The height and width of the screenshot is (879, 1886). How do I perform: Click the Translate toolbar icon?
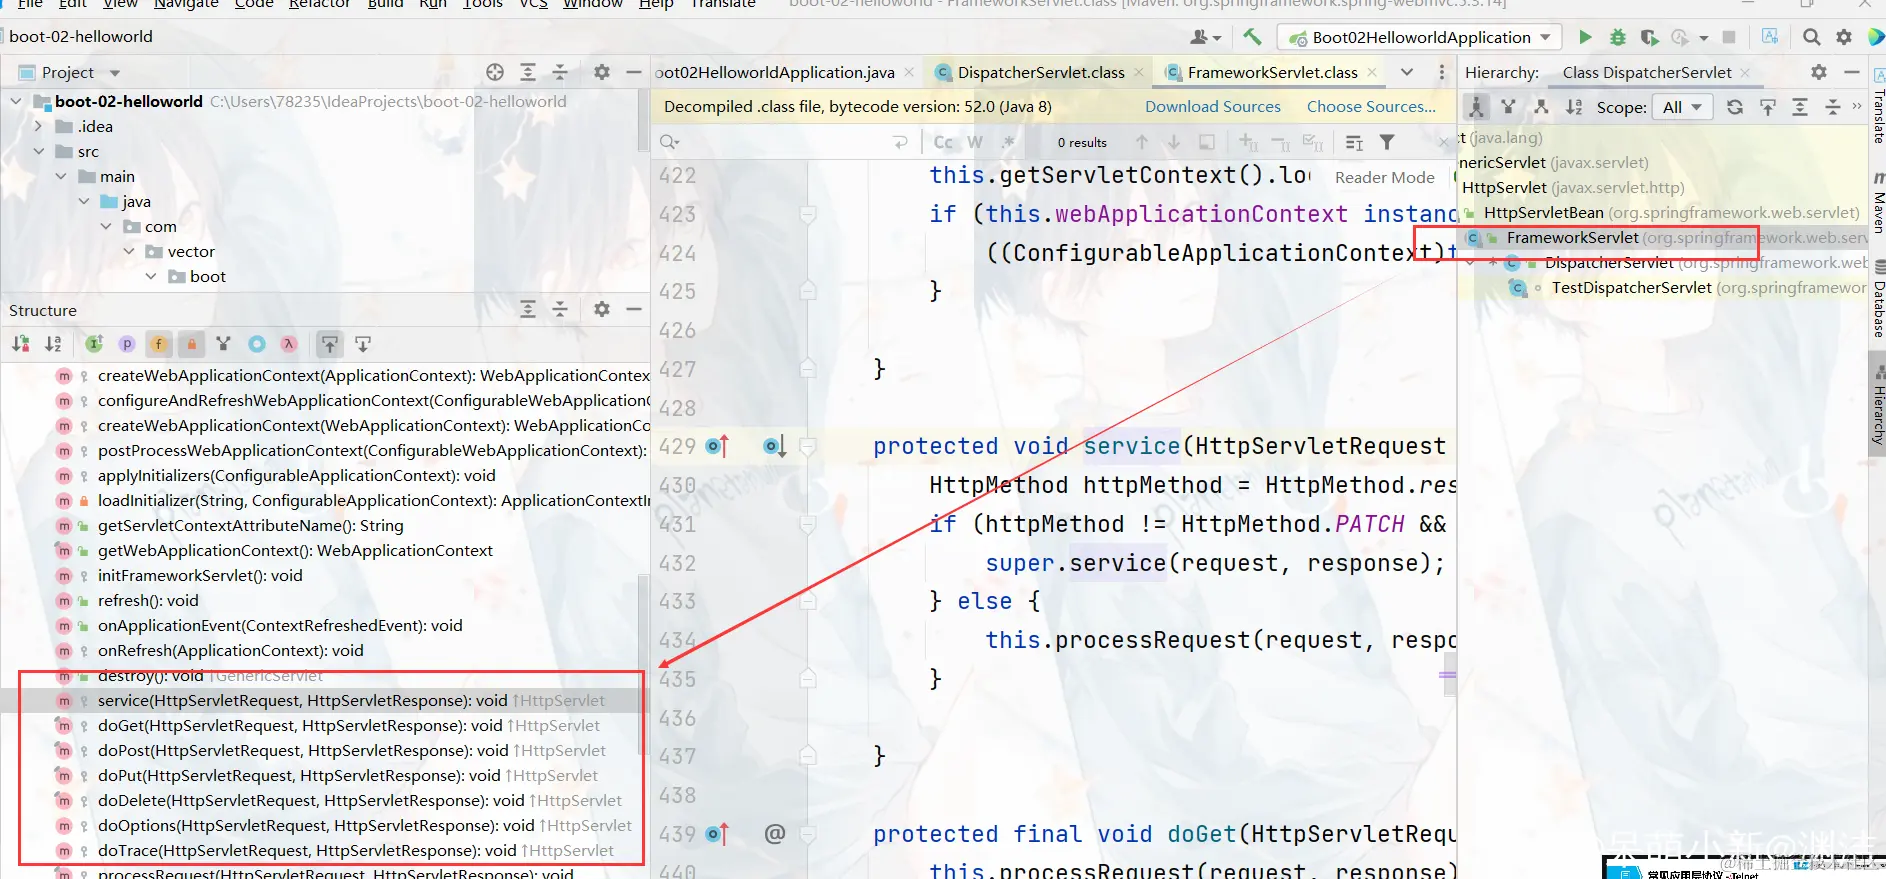[x=1770, y=37]
